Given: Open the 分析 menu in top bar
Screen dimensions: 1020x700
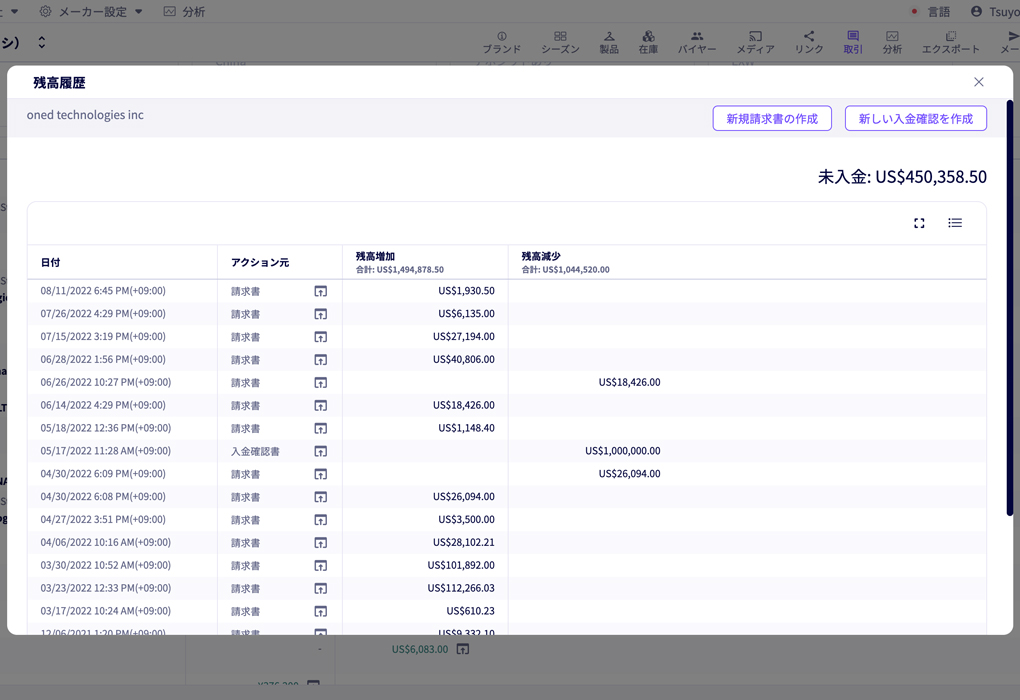Looking at the screenshot, I should tap(184, 12).
